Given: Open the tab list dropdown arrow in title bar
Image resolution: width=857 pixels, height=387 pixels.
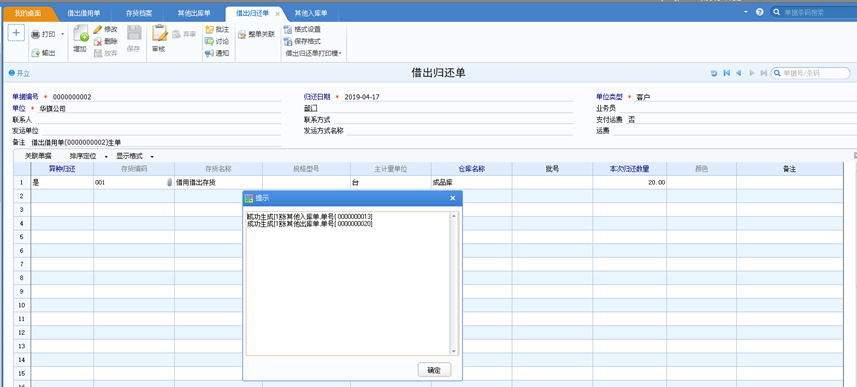Looking at the screenshot, I should [746, 11].
